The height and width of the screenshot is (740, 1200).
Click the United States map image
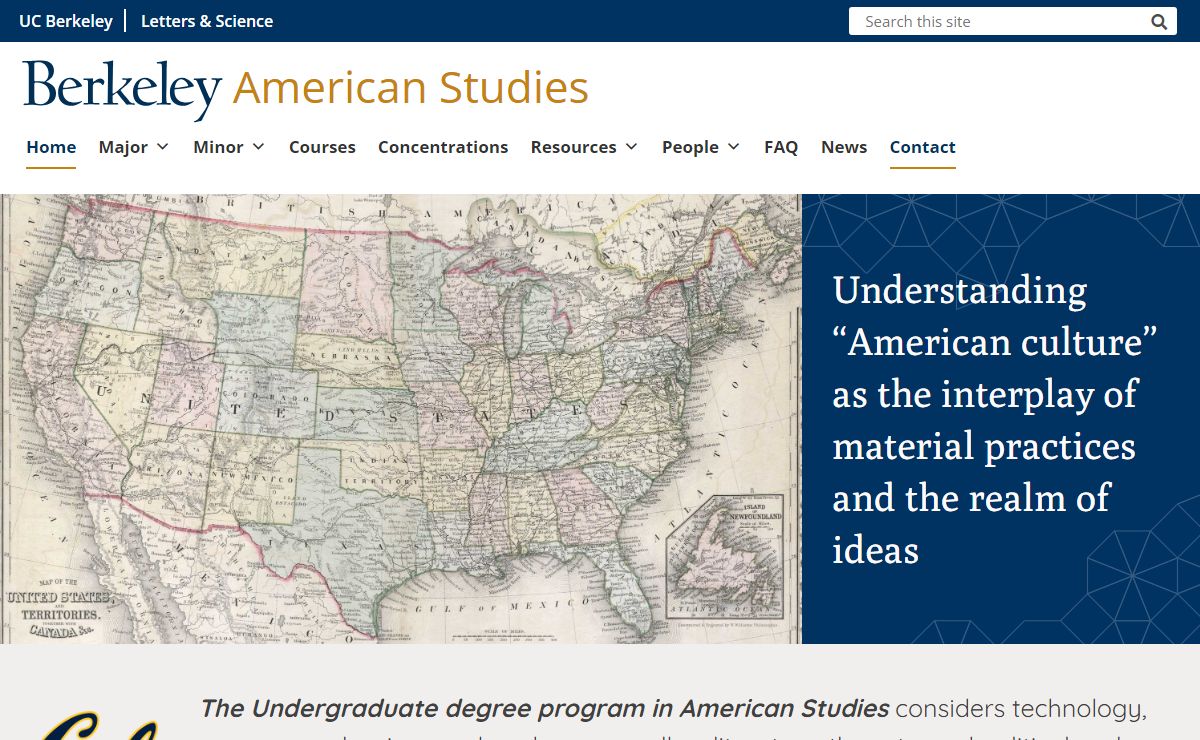[400, 418]
